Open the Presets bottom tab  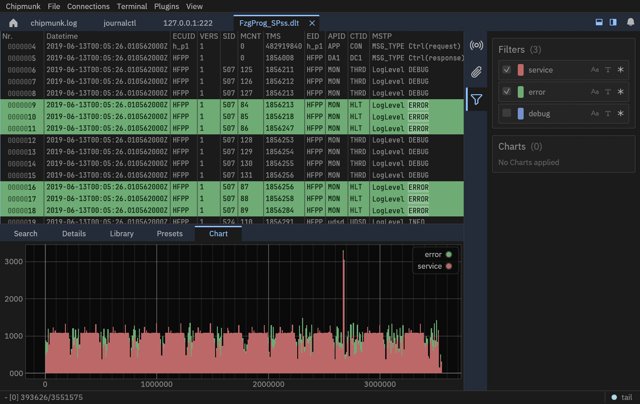click(169, 234)
